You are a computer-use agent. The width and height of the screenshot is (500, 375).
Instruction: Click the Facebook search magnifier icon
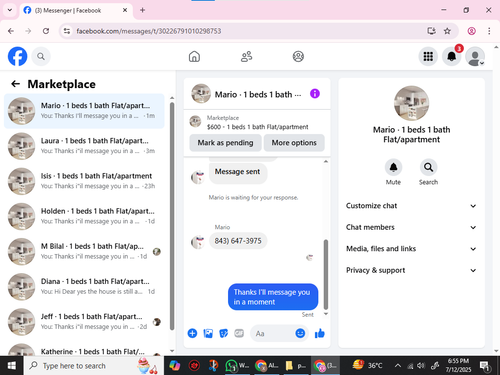coord(41,56)
